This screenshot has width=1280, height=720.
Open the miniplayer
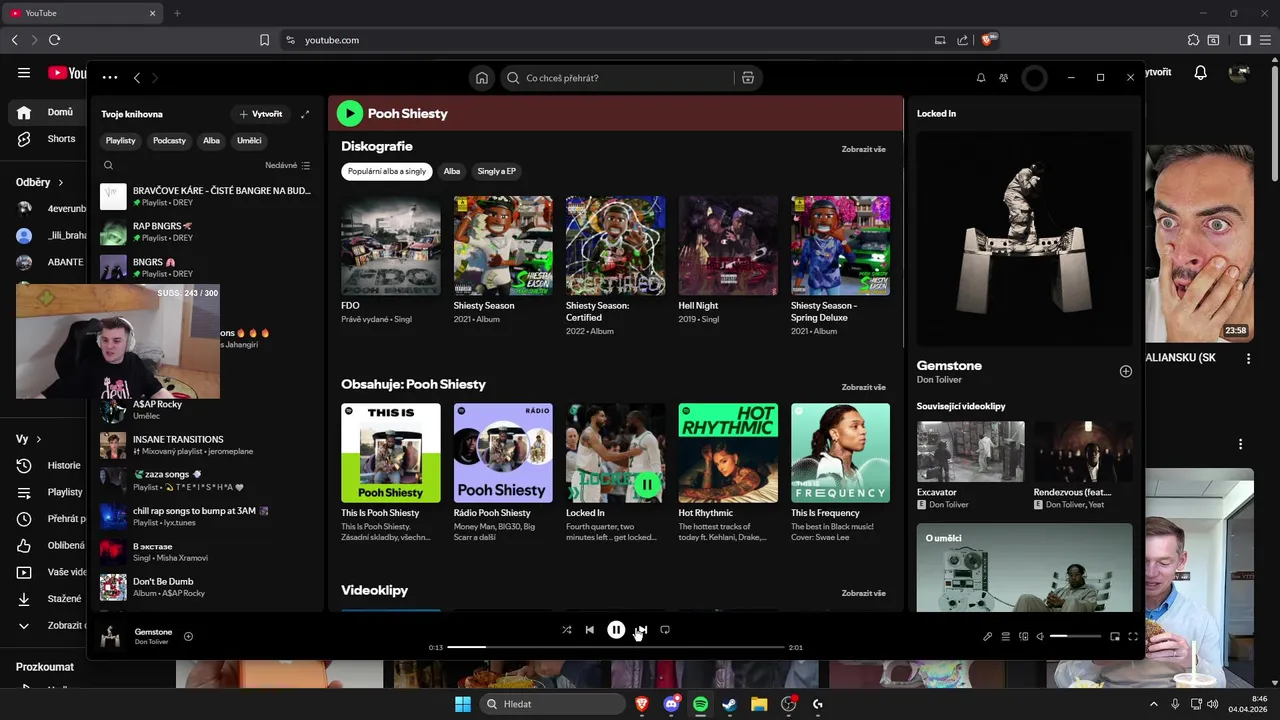click(1115, 636)
